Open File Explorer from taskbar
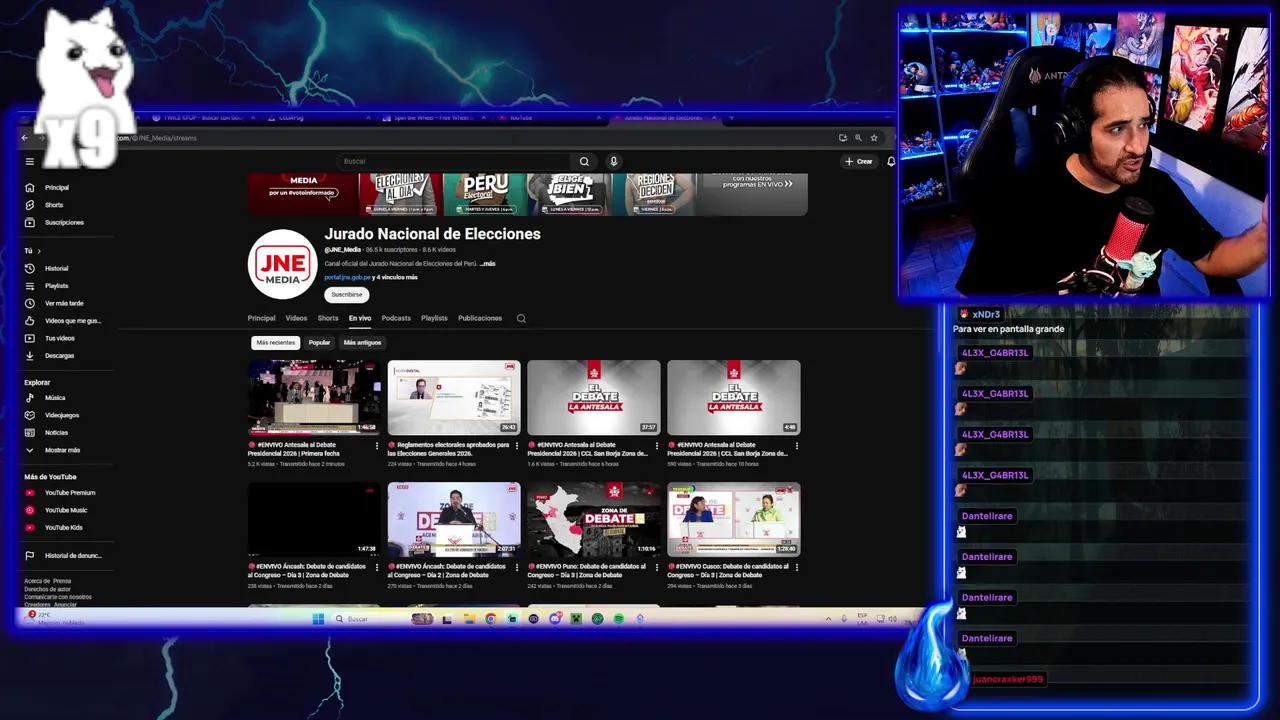Image resolution: width=1280 pixels, height=720 pixels. [468, 619]
